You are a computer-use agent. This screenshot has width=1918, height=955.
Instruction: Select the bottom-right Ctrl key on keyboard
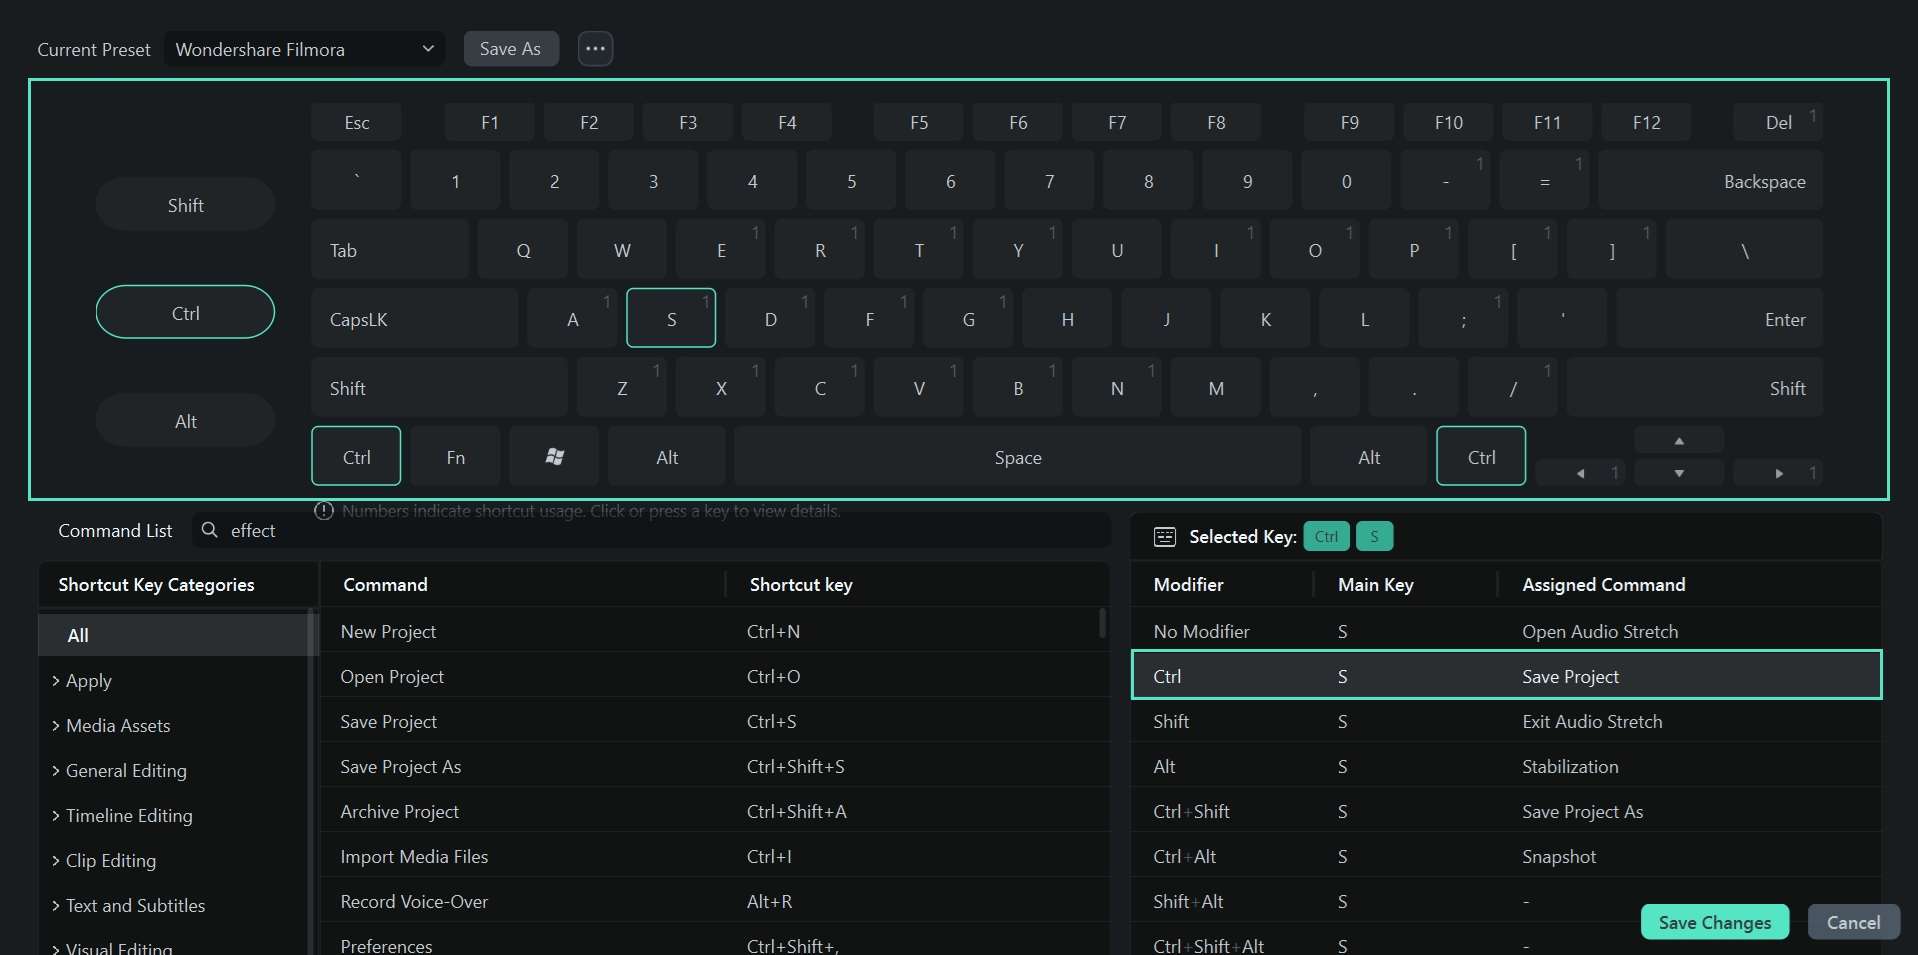(1481, 457)
